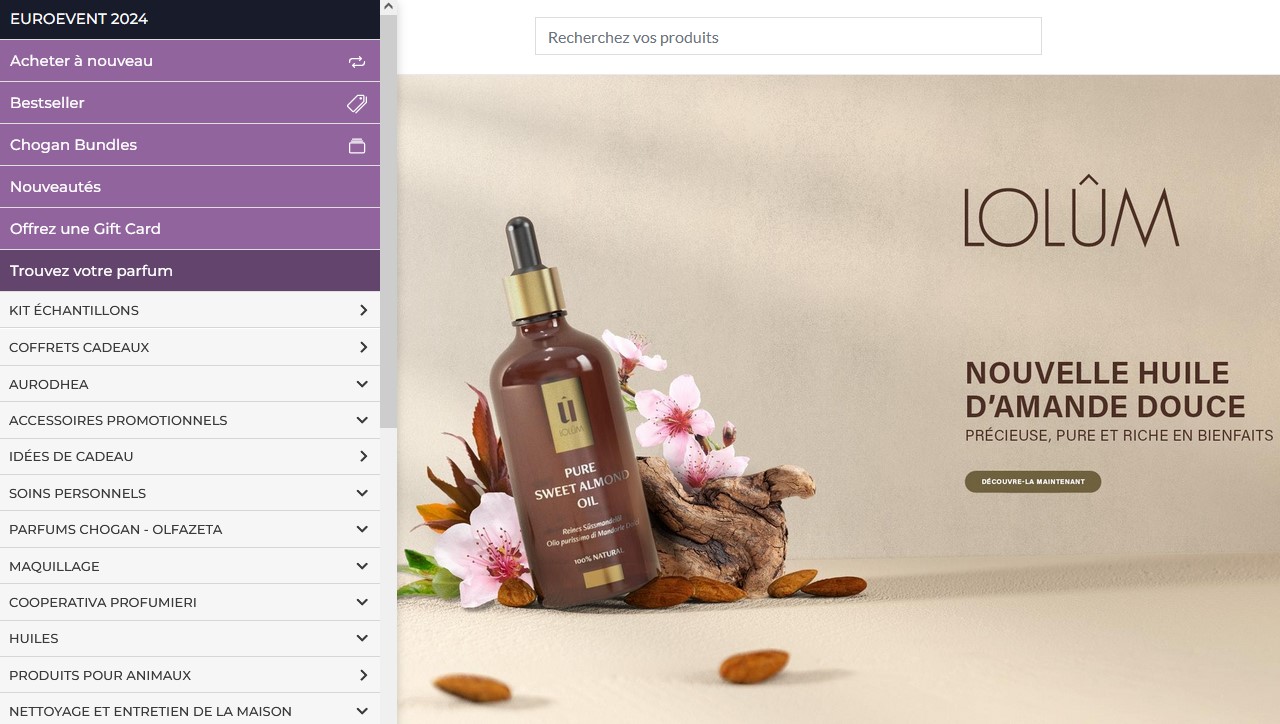Click the repeat arrows icon beside Acheter à nouveau
Viewport: 1280px width, 724px height.
click(357, 61)
